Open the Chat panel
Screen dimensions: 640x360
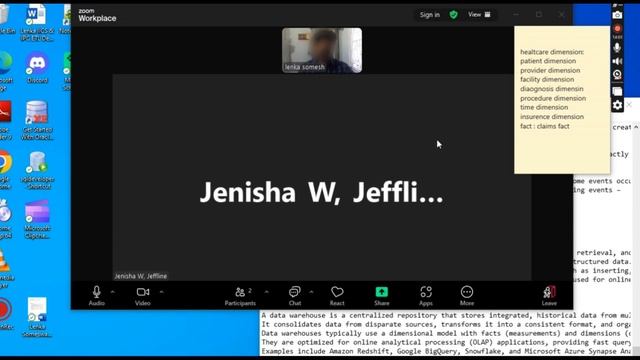click(x=295, y=296)
